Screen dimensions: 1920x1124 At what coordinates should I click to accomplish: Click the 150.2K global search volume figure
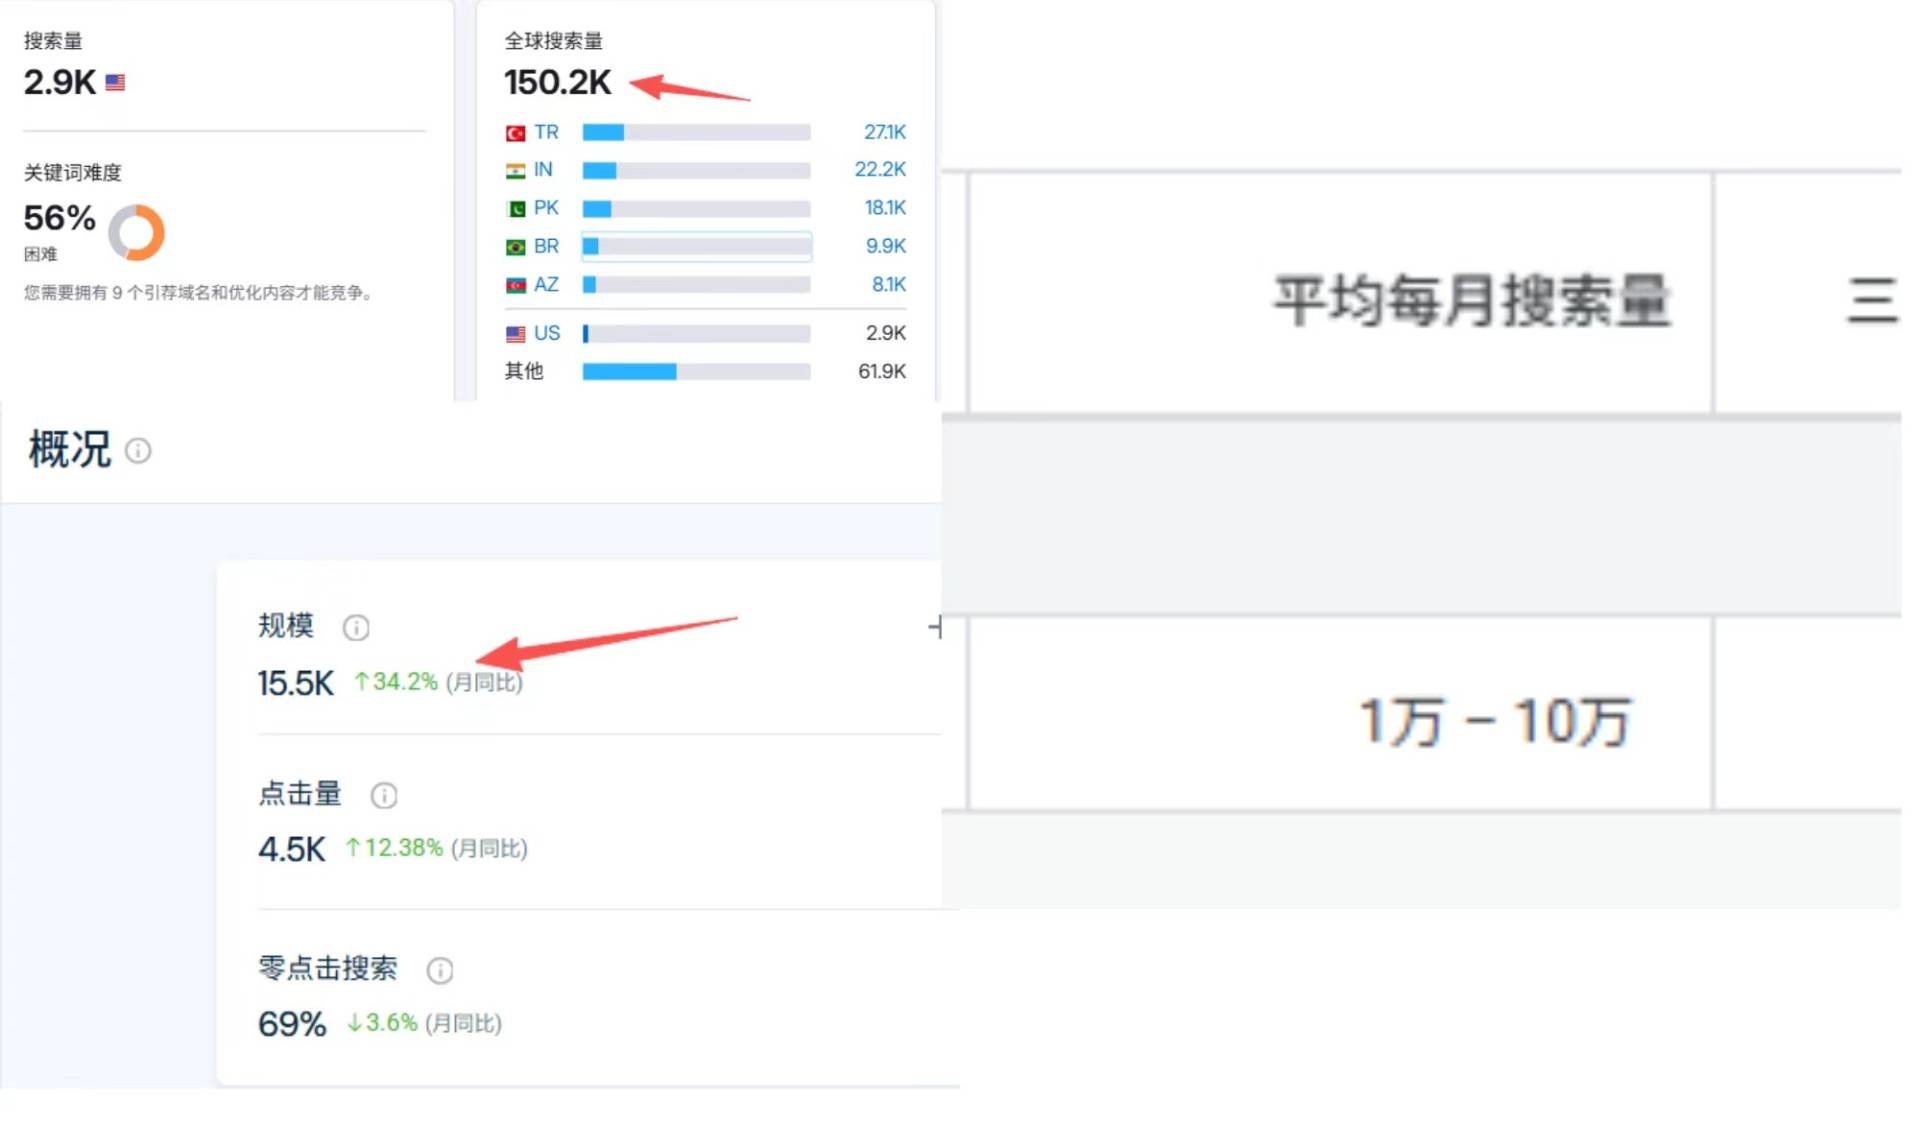[557, 83]
